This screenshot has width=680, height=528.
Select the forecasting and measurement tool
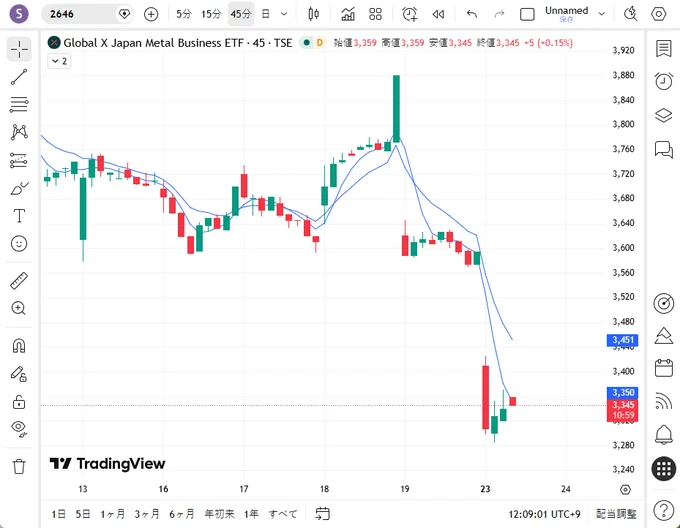point(19,160)
